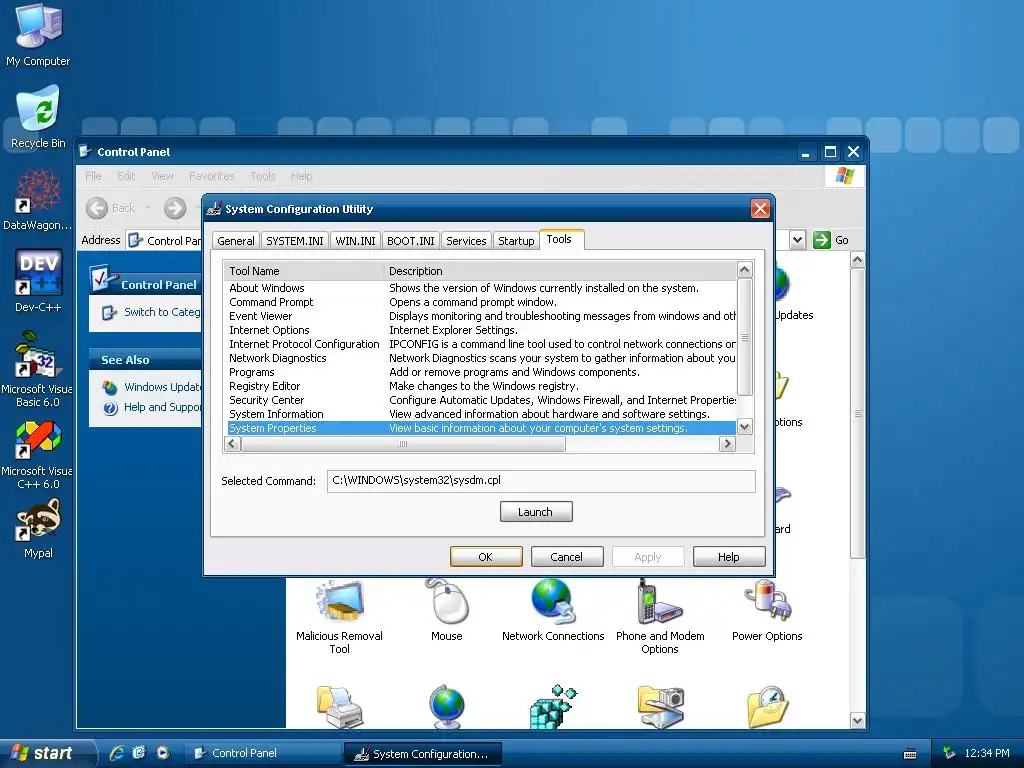Select the Mypal browser shortcut
Image resolution: width=1024 pixels, height=768 pixels.
pos(38,529)
